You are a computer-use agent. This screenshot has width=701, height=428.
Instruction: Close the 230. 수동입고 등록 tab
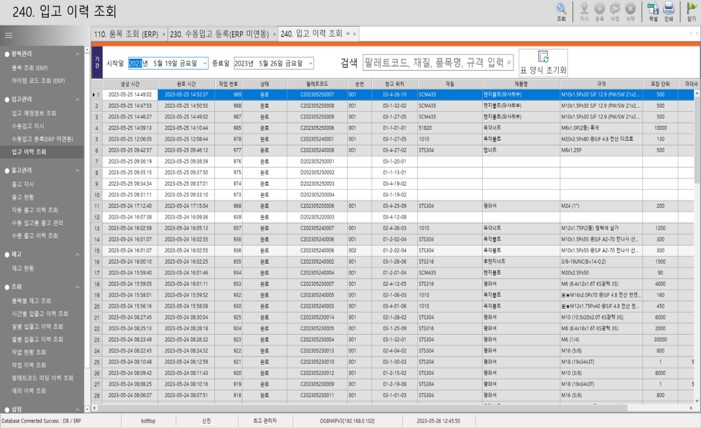(x=274, y=34)
